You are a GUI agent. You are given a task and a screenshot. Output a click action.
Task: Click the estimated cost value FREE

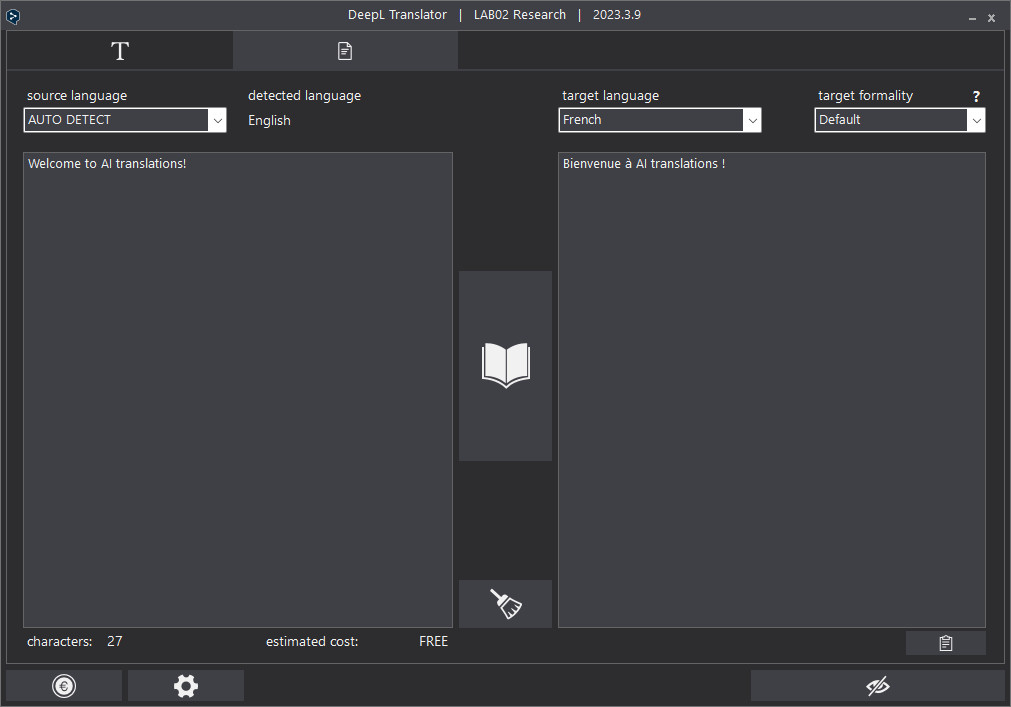pos(433,641)
